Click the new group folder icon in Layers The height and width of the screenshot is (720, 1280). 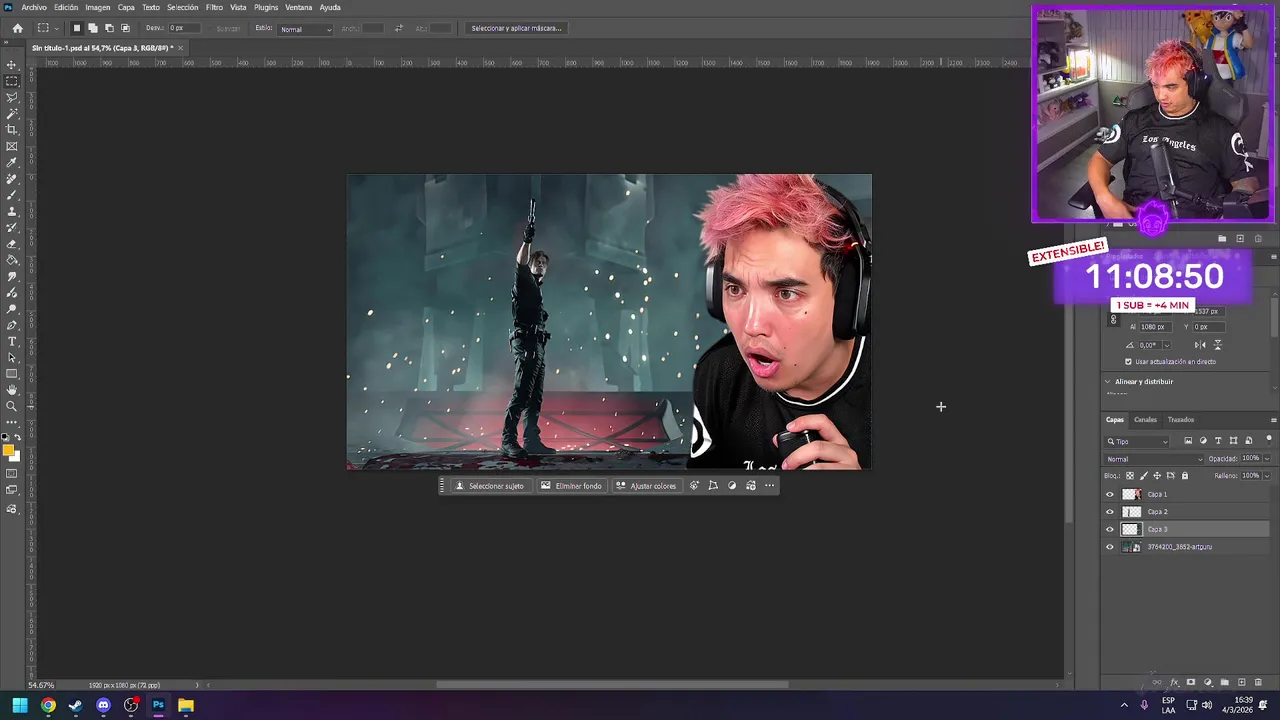click(x=1225, y=682)
